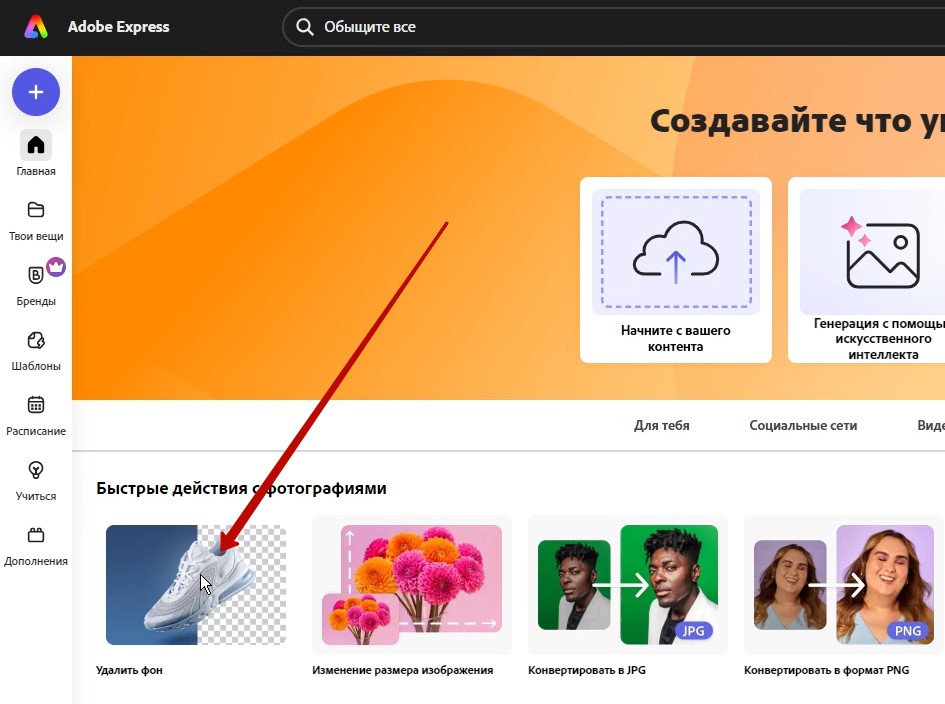The image size is (945, 704).
Task: Click the Adobe Express logo icon
Action: coord(36,27)
